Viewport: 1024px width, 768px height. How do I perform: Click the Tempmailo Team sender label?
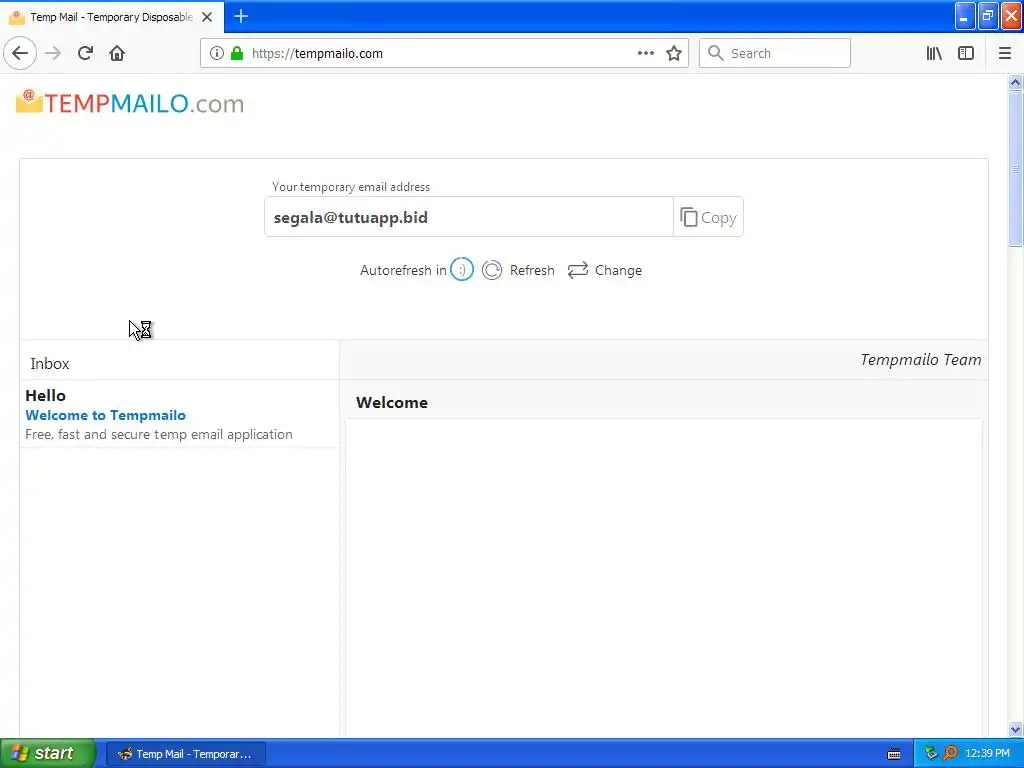click(x=920, y=360)
